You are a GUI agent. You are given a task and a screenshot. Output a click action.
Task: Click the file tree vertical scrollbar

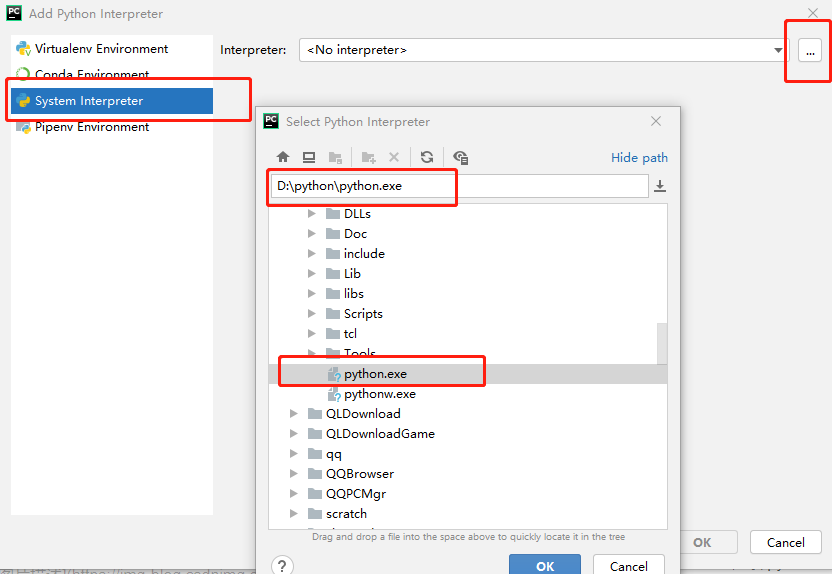tap(662, 344)
